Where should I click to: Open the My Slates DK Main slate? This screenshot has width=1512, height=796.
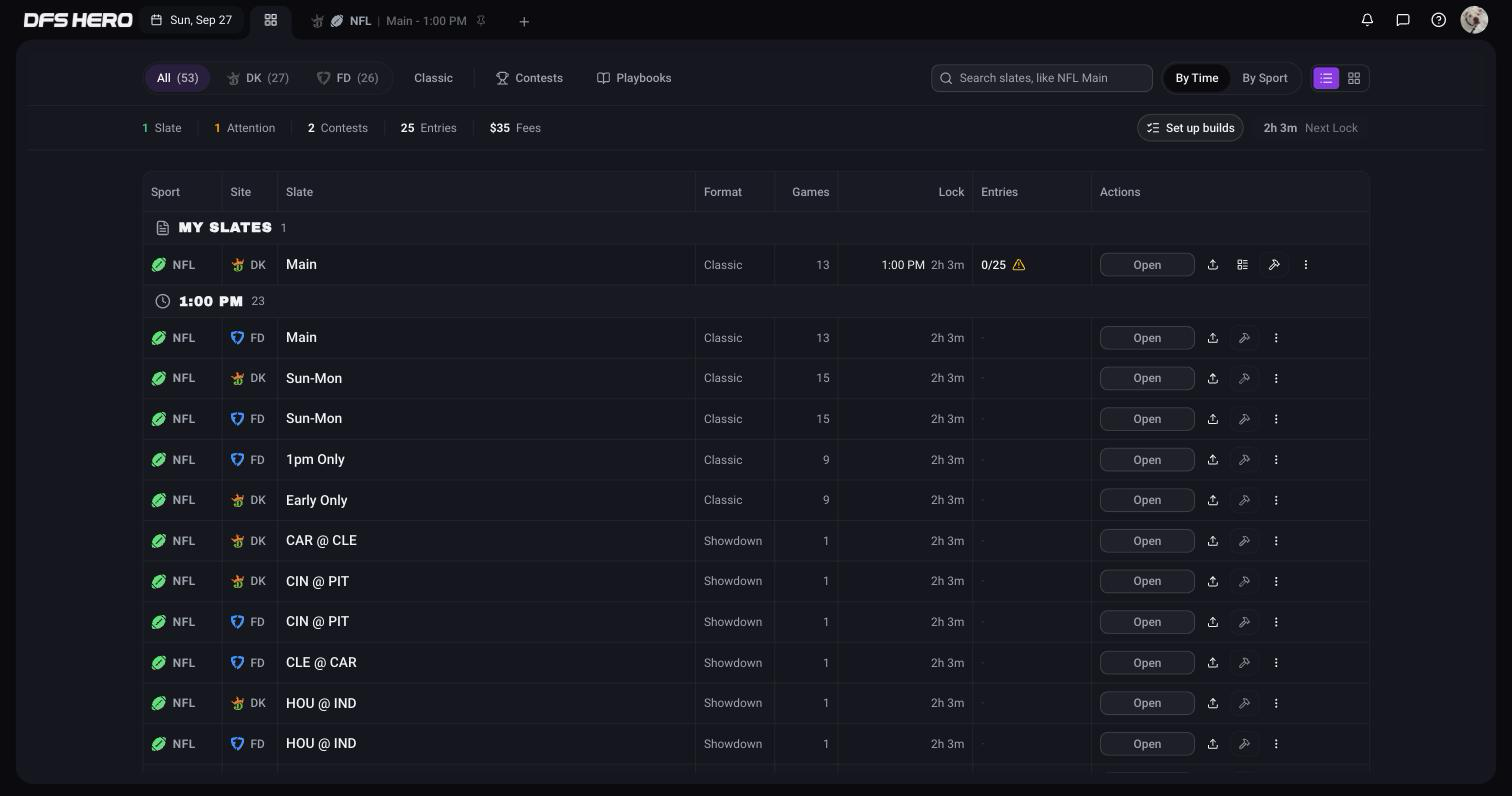[1147, 265]
